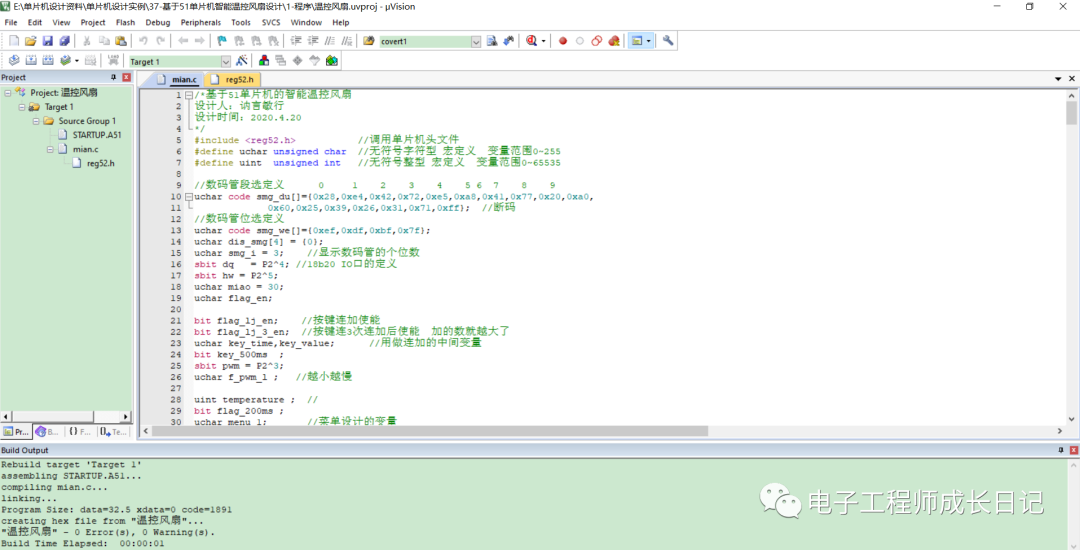Viewport: 1080px width, 550px height.
Task: Switch to the reg52.h tab
Action: (240, 79)
